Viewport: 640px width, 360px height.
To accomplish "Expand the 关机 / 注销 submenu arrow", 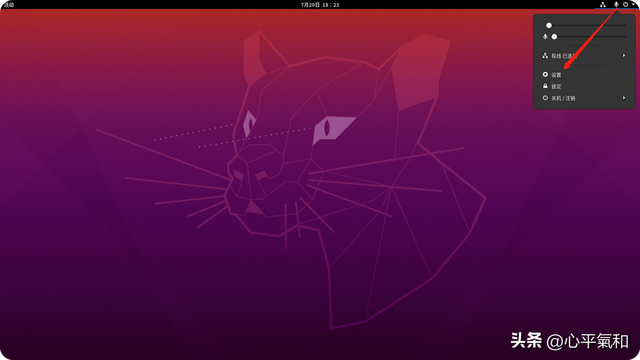I will coord(624,98).
